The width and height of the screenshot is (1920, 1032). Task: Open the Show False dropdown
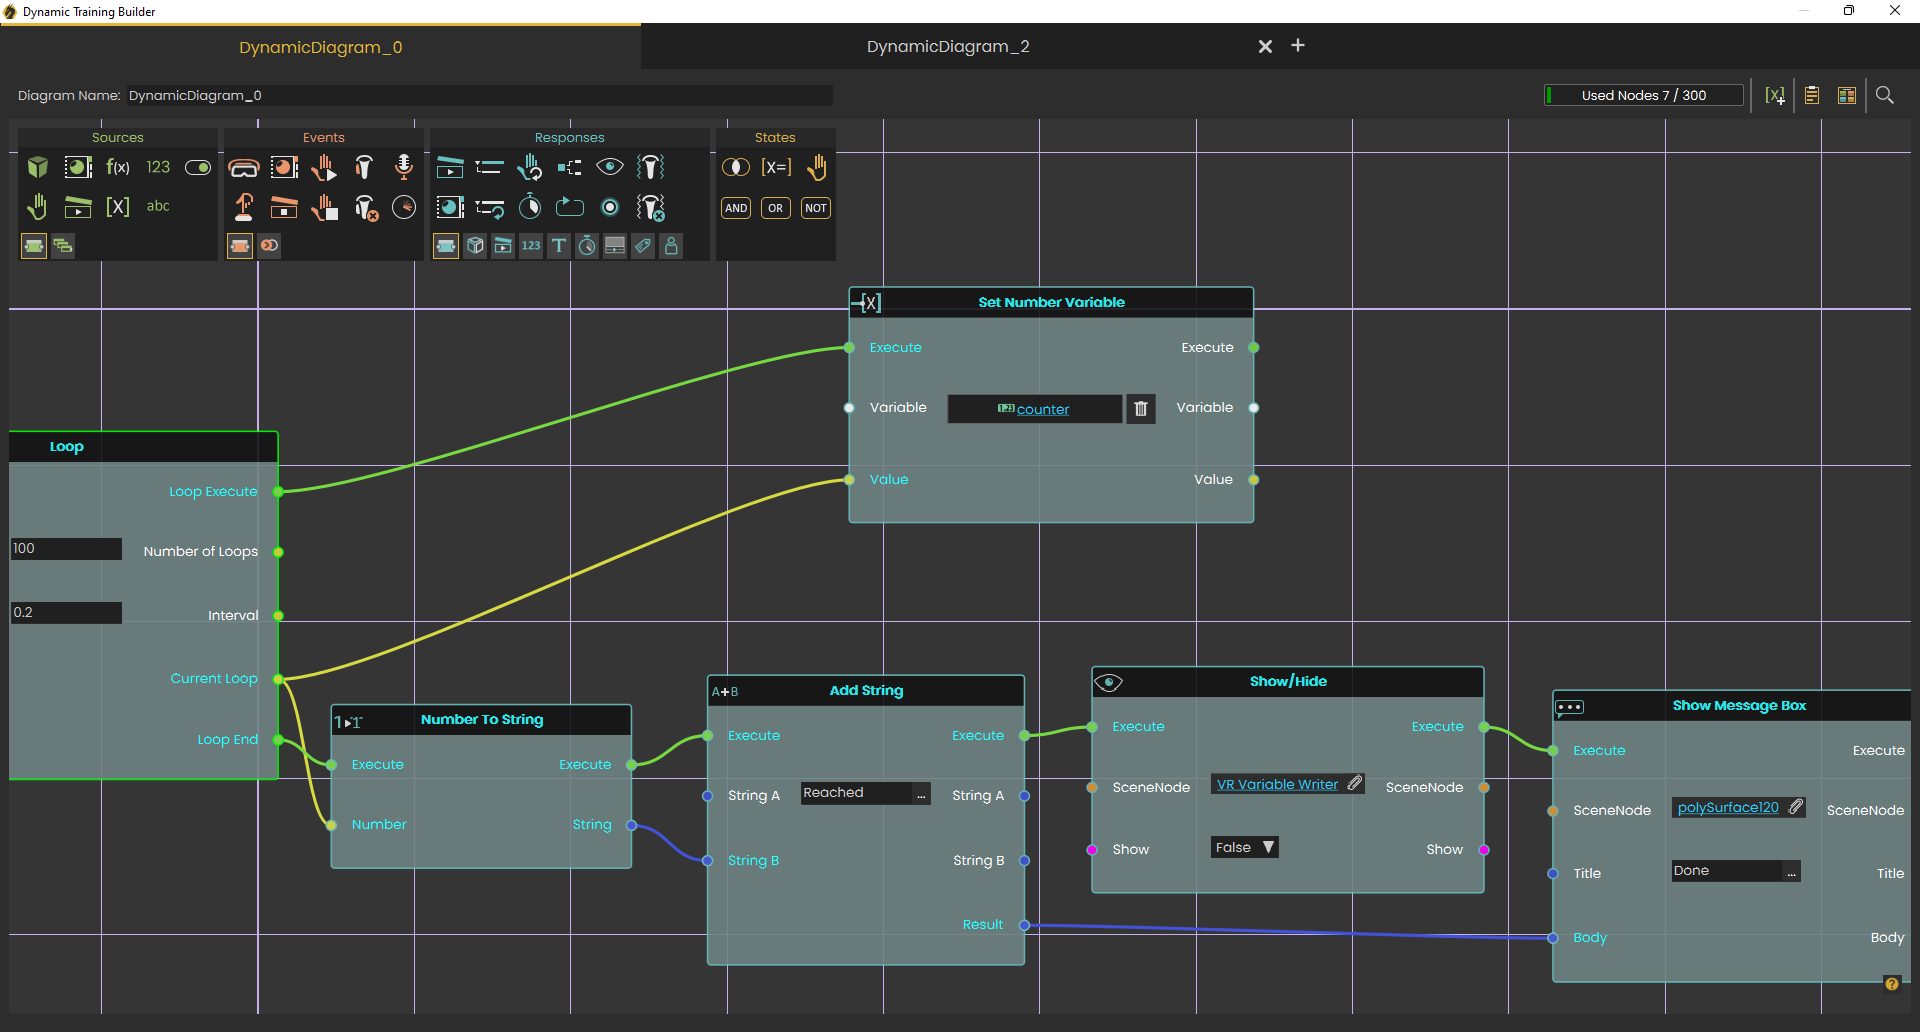click(1245, 847)
